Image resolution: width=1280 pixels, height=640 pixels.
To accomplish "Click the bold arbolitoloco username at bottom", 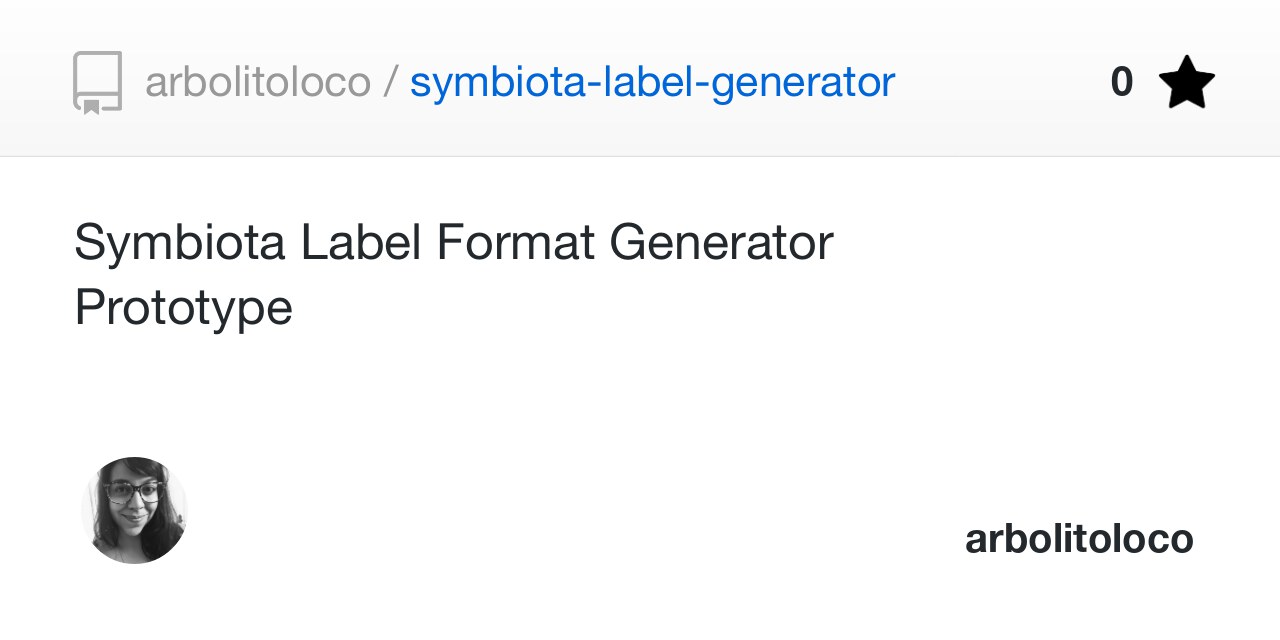I will (x=1079, y=539).
